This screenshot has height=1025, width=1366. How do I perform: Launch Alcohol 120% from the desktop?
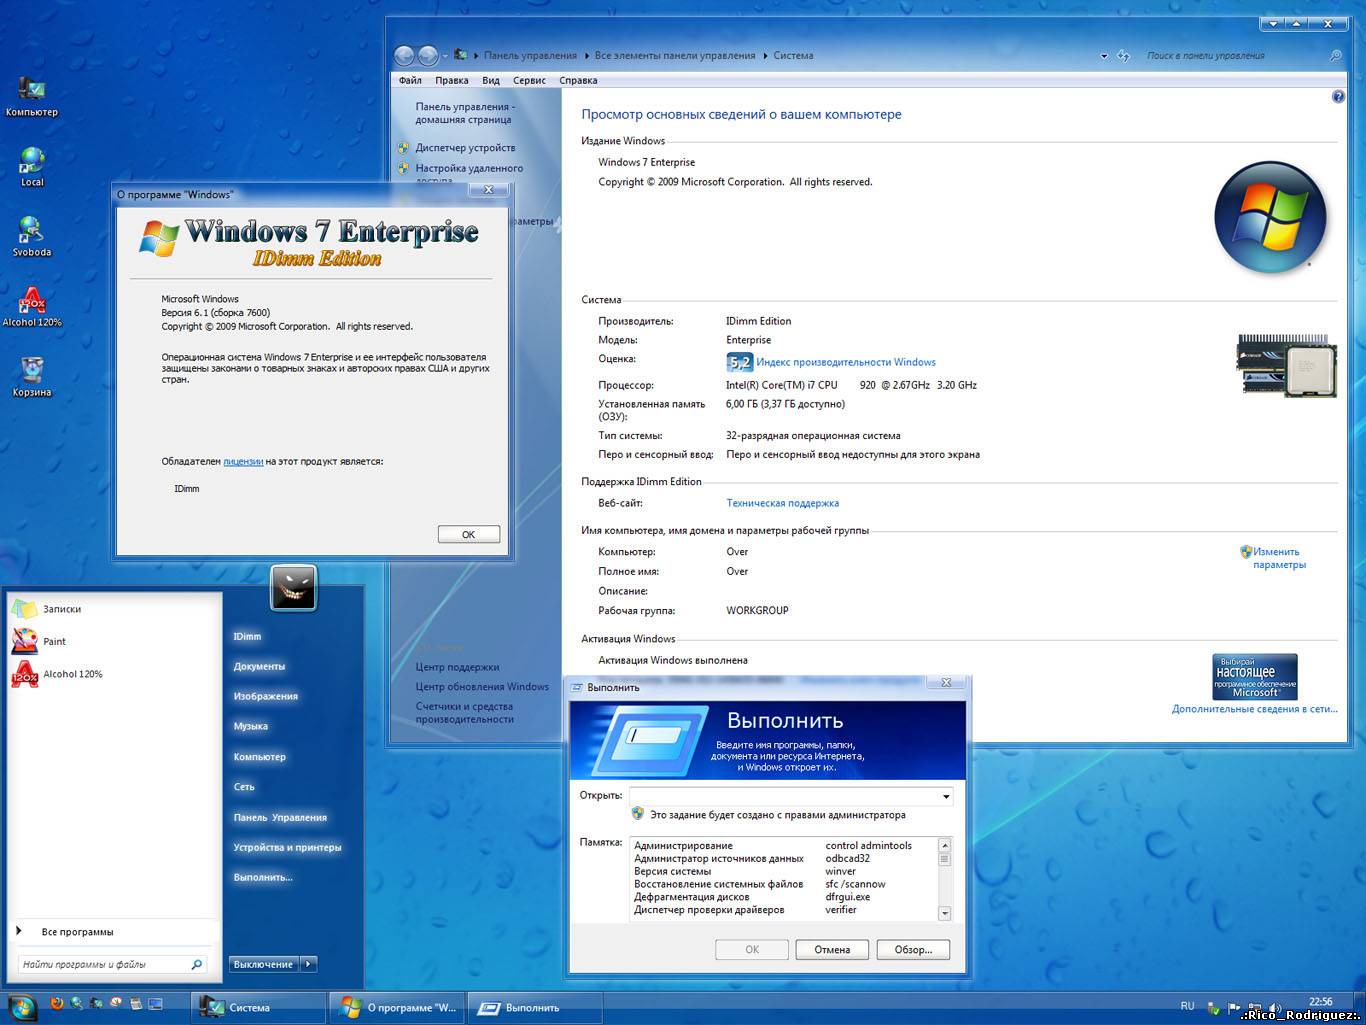coord(31,307)
